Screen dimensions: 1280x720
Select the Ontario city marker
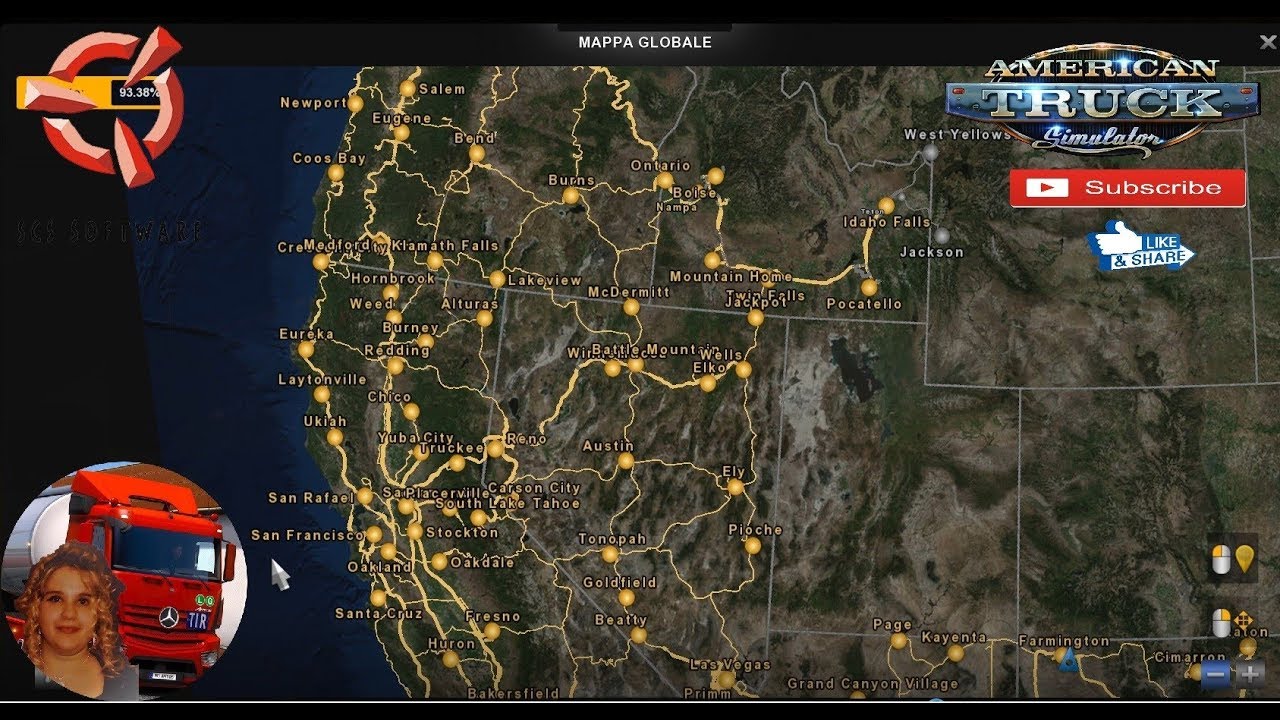pos(664,181)
